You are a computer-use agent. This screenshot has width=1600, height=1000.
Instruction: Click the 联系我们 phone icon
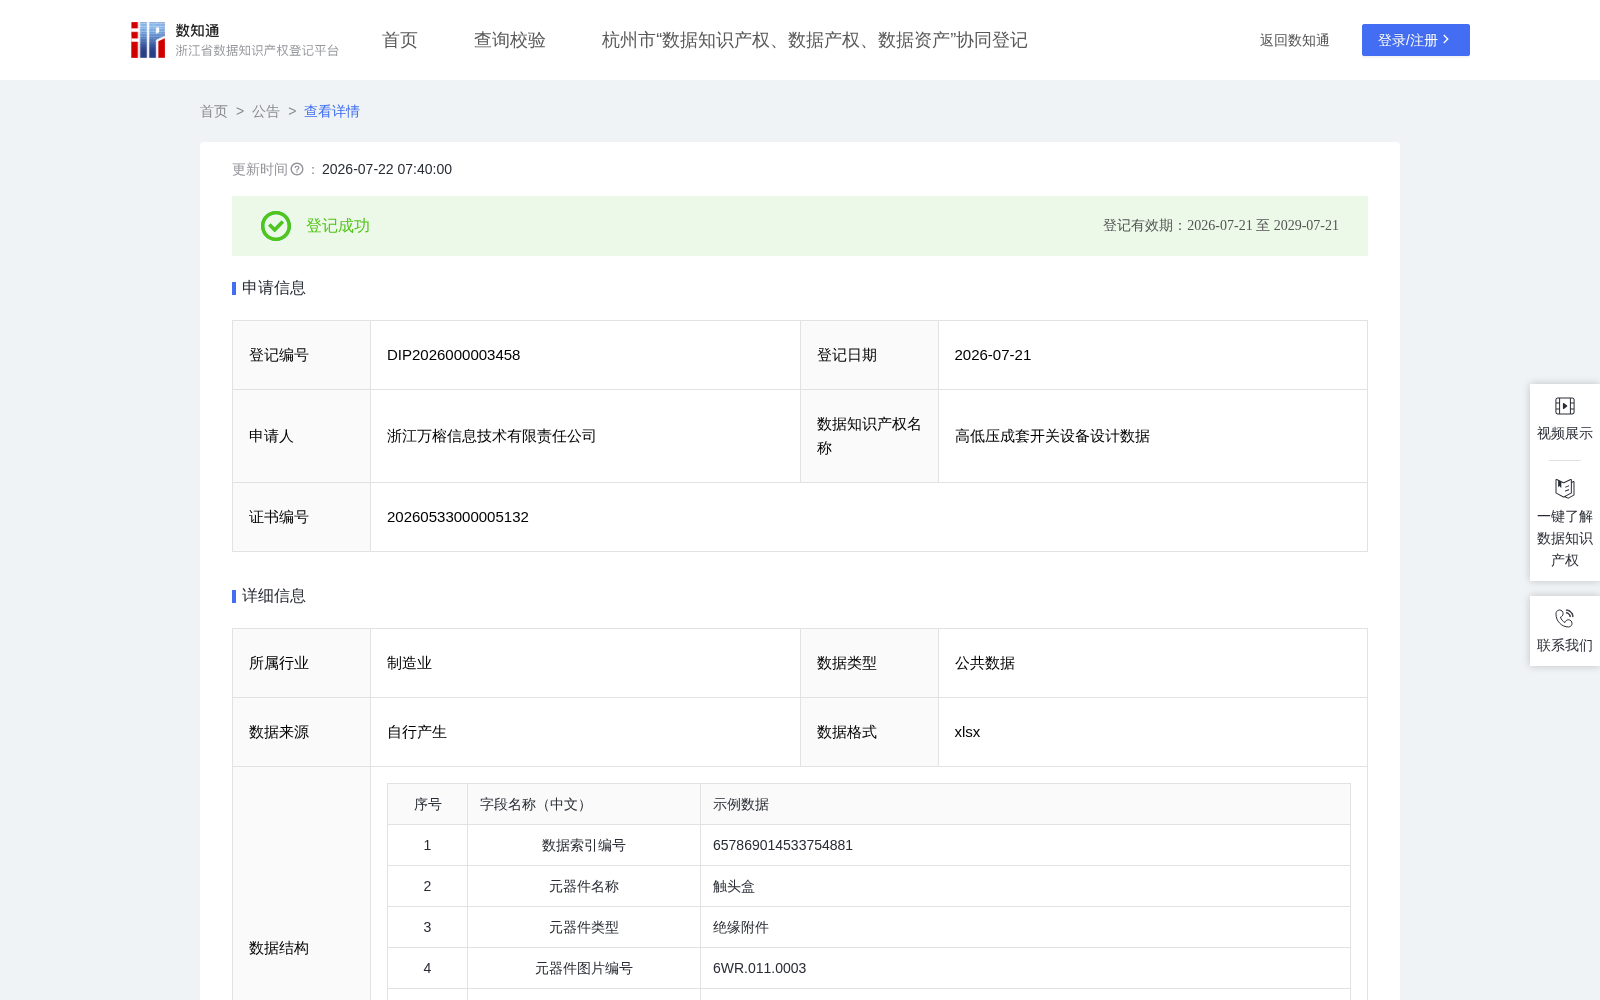coord(1565,618)
